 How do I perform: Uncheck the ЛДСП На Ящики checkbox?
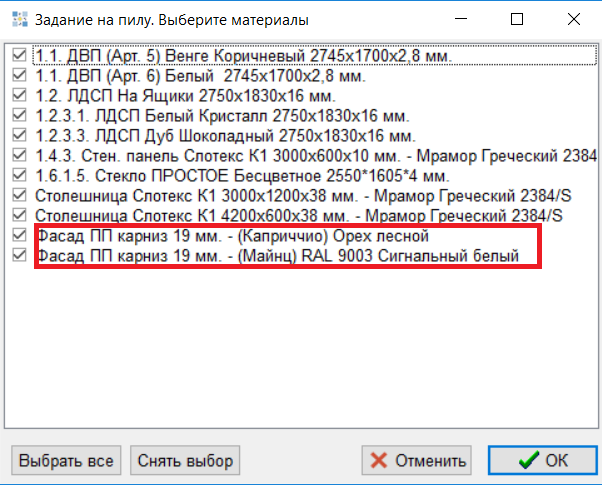tap(19, 96)
